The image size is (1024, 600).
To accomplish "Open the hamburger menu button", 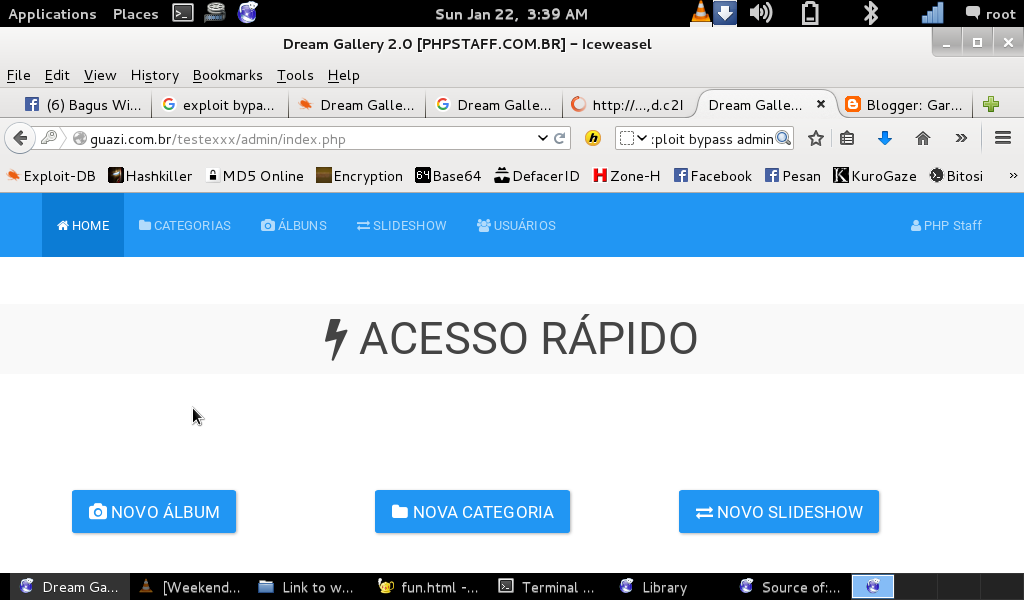I will pos(1003,138).
